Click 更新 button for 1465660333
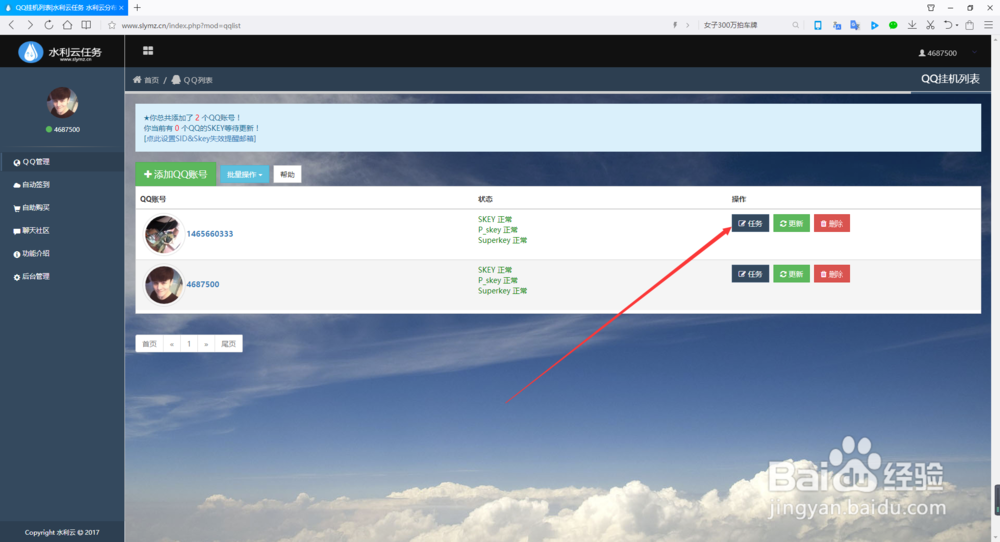The height and width of the screenshot is (542, 1000). tap(791, 223)
